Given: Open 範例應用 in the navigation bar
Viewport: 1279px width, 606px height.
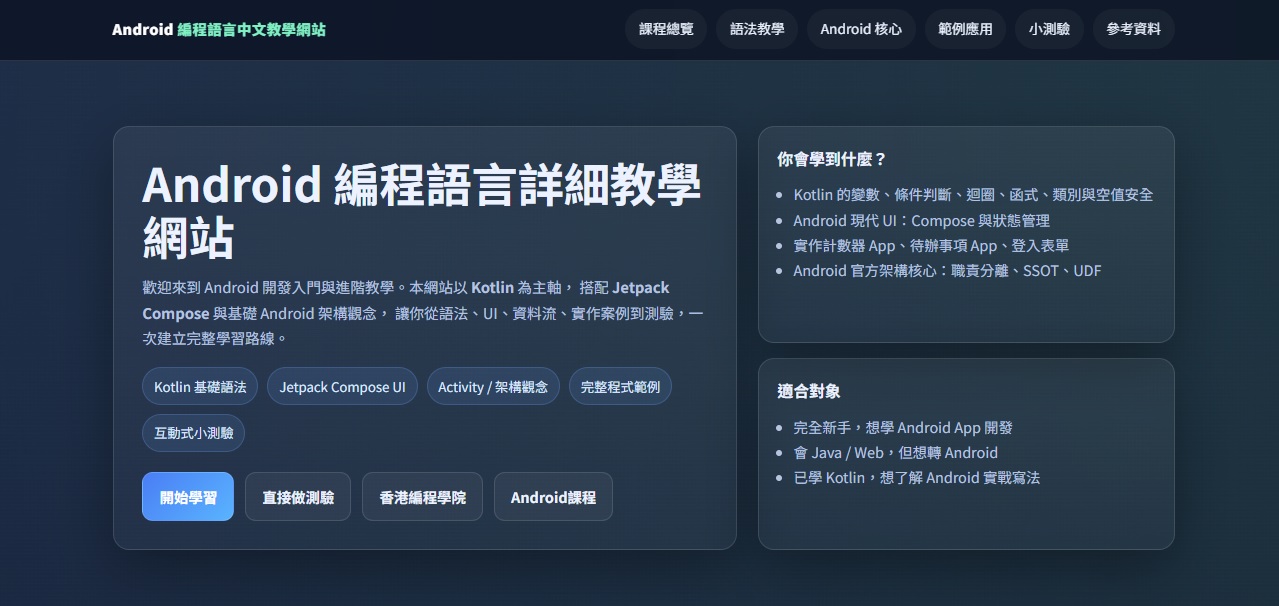Looking at the screenshot, I should click(965, 29).
